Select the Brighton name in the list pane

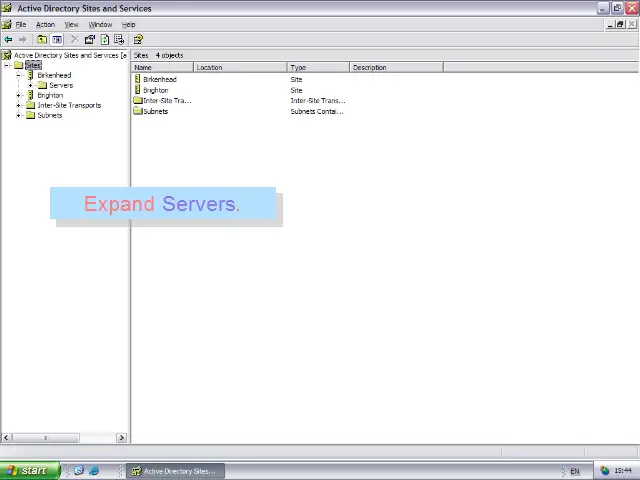tap(156, 90)
